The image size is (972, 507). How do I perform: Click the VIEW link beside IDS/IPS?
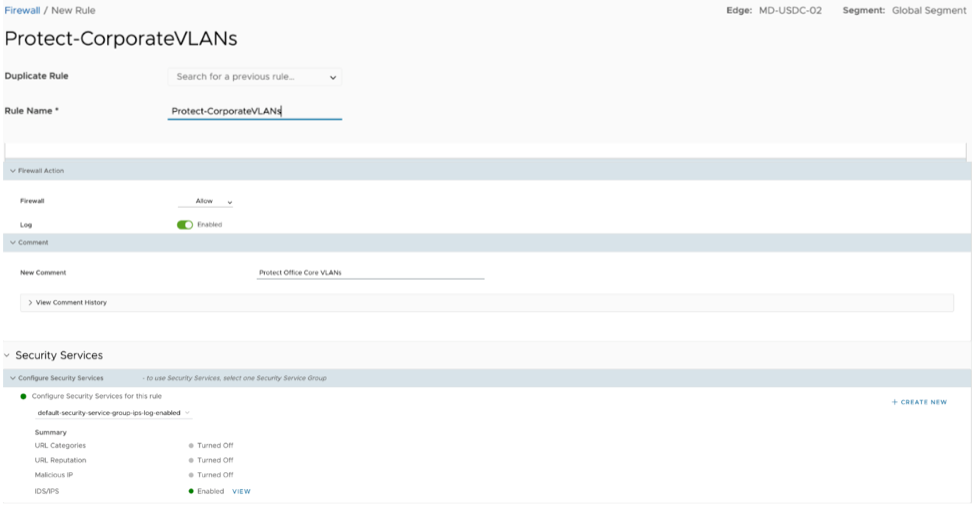[x=241, y=491]
